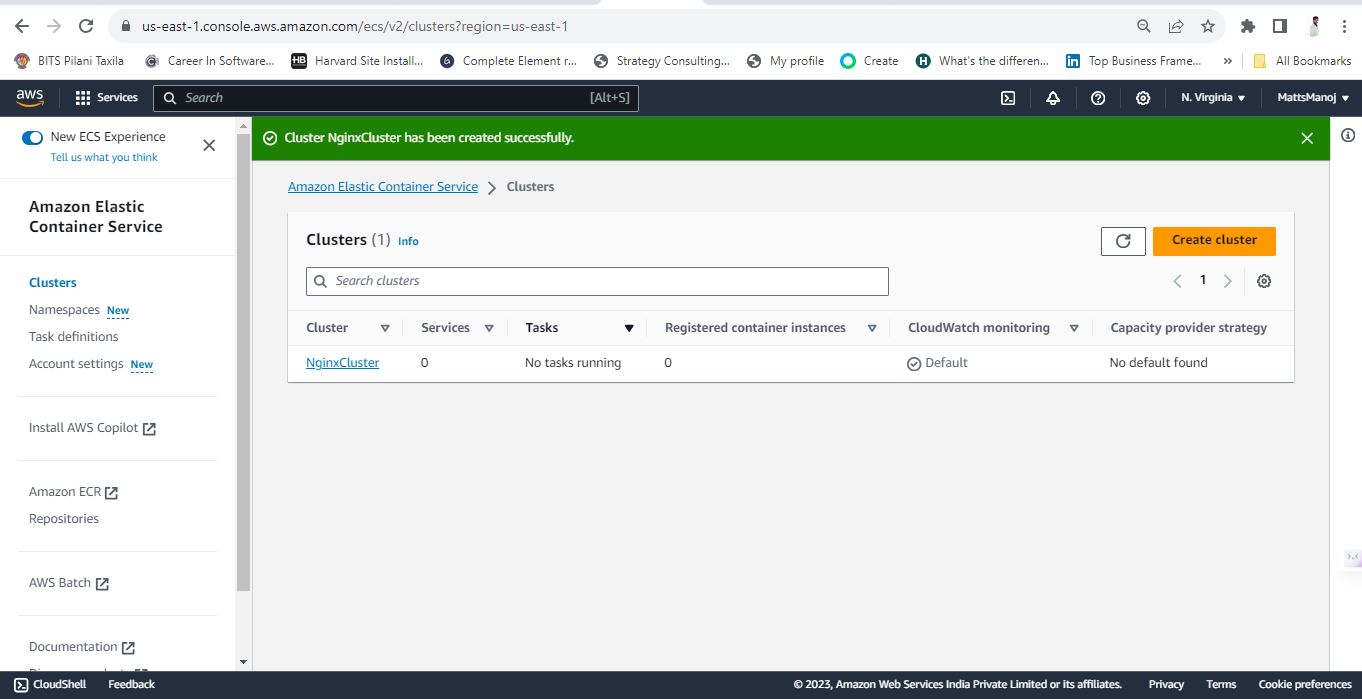
Task: Click the Create cluster button
Action: (1214, 240)
